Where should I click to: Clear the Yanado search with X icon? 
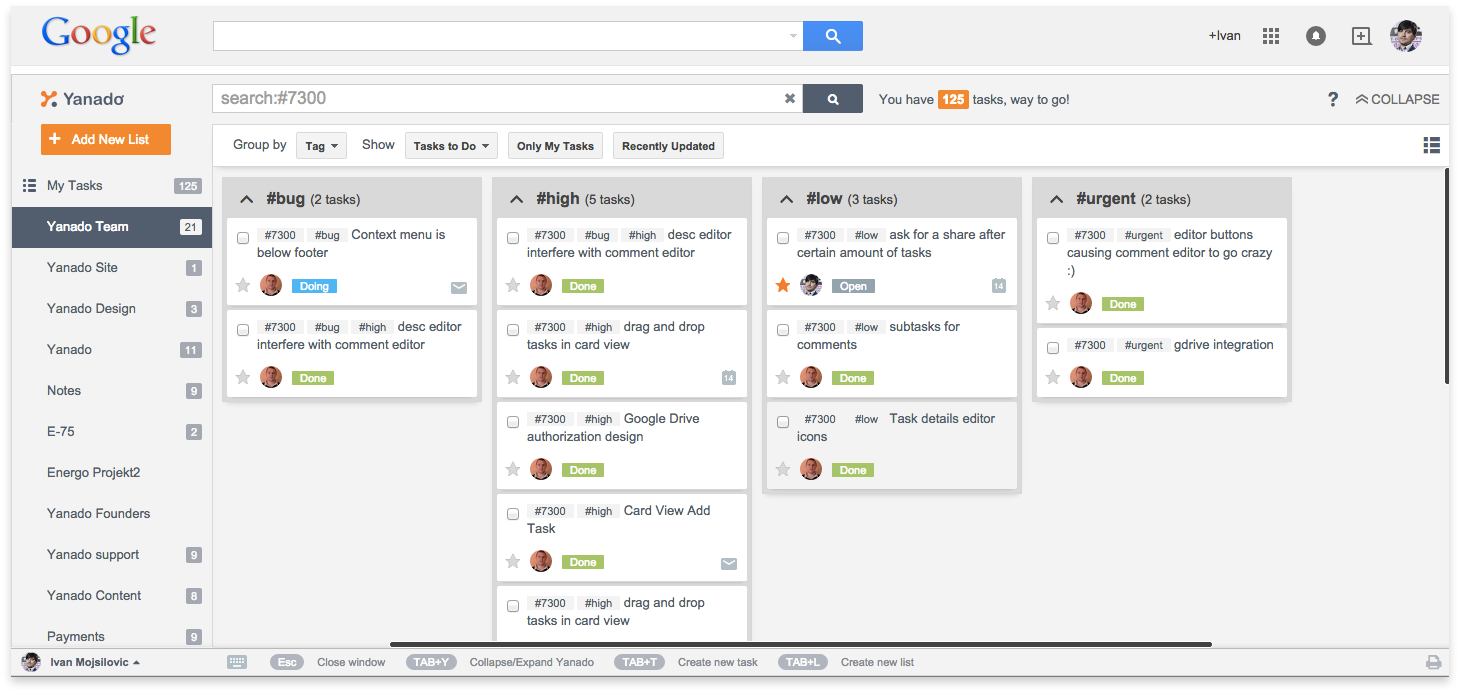click(790, 99)
